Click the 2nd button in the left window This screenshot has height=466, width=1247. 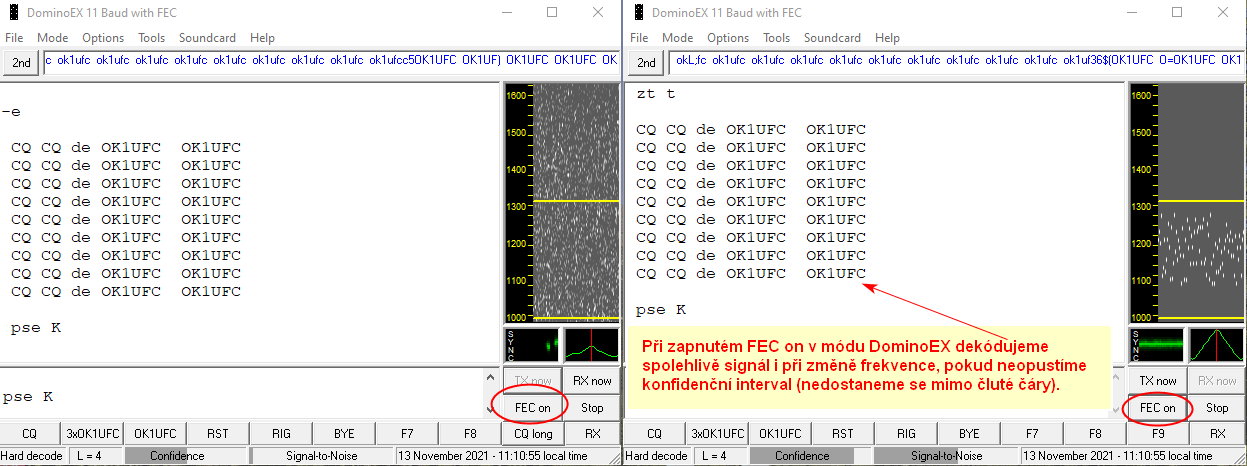21,62
